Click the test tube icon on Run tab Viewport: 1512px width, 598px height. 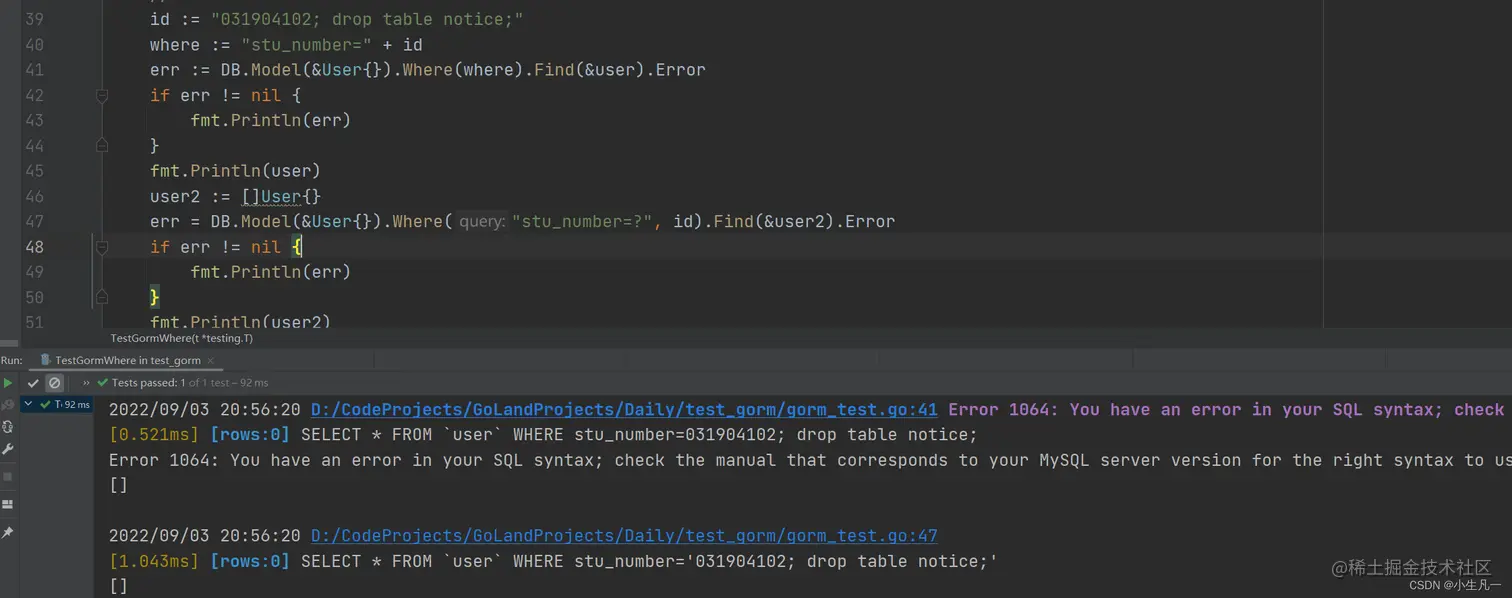pyautogui.click(x=44, y=359)
